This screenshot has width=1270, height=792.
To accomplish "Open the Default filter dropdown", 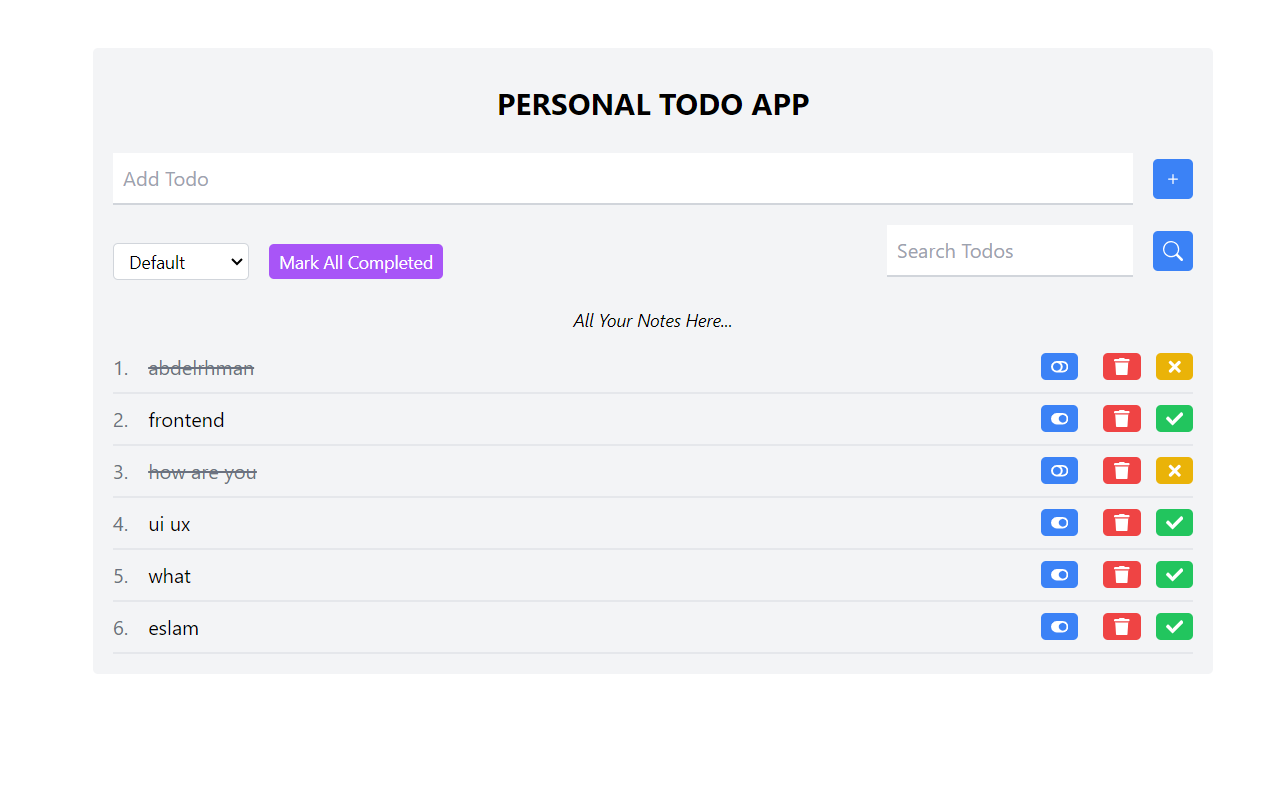I will point(181,262).
